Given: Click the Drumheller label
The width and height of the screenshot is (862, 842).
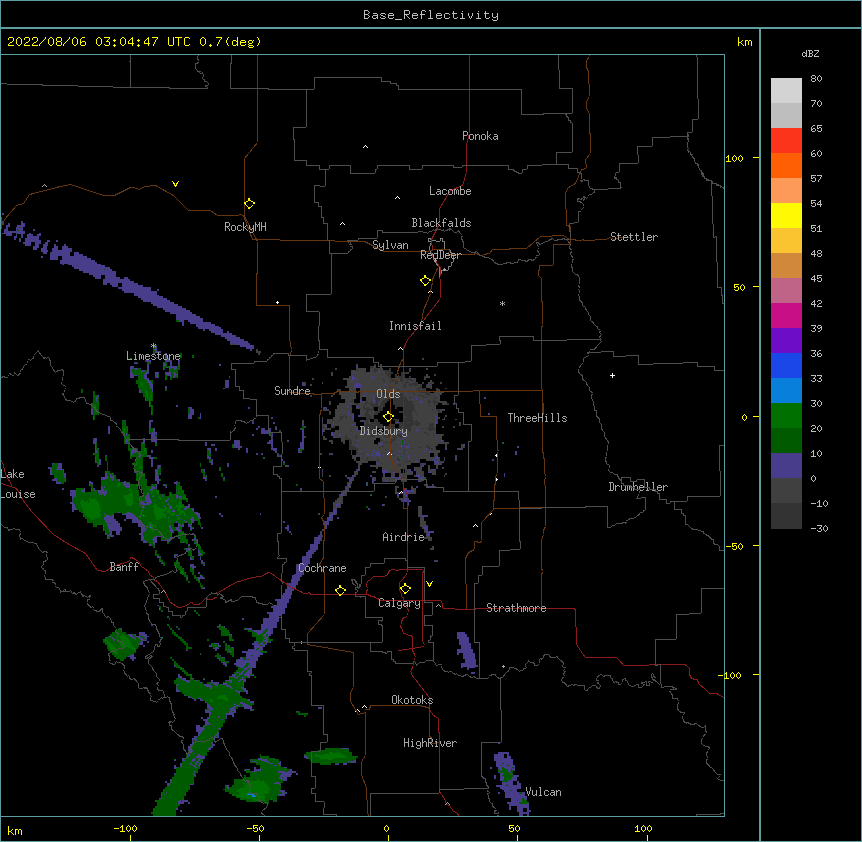Looking at the screenshot, I should (638, 487).
